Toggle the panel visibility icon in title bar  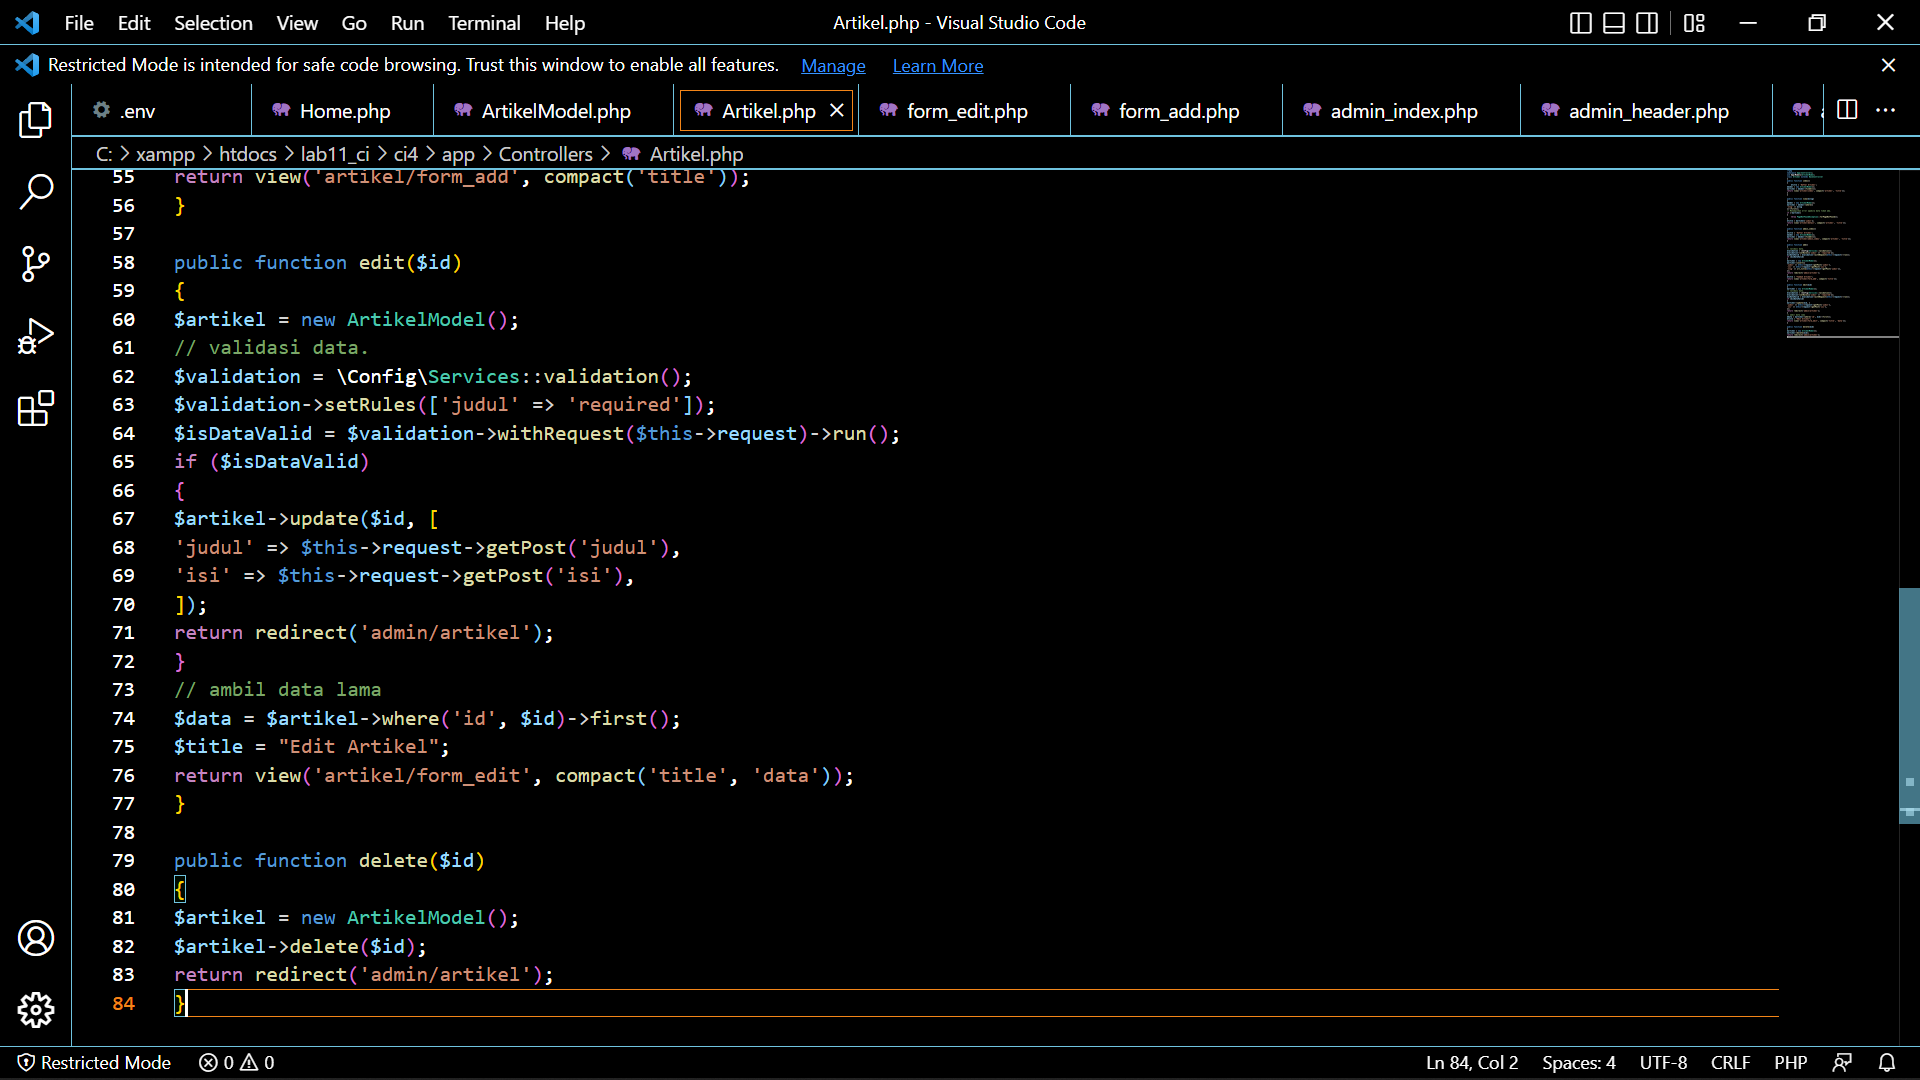(x=1613, y=22)
